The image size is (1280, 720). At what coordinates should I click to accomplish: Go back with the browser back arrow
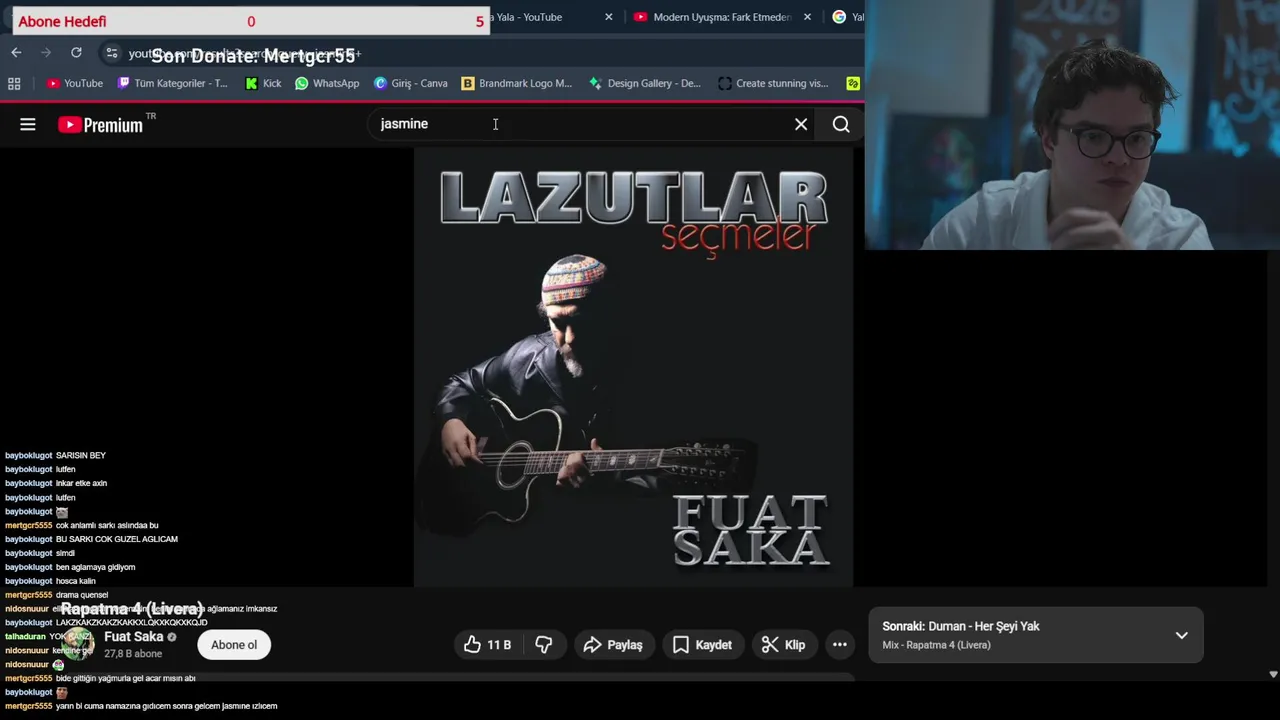(16, 52)
